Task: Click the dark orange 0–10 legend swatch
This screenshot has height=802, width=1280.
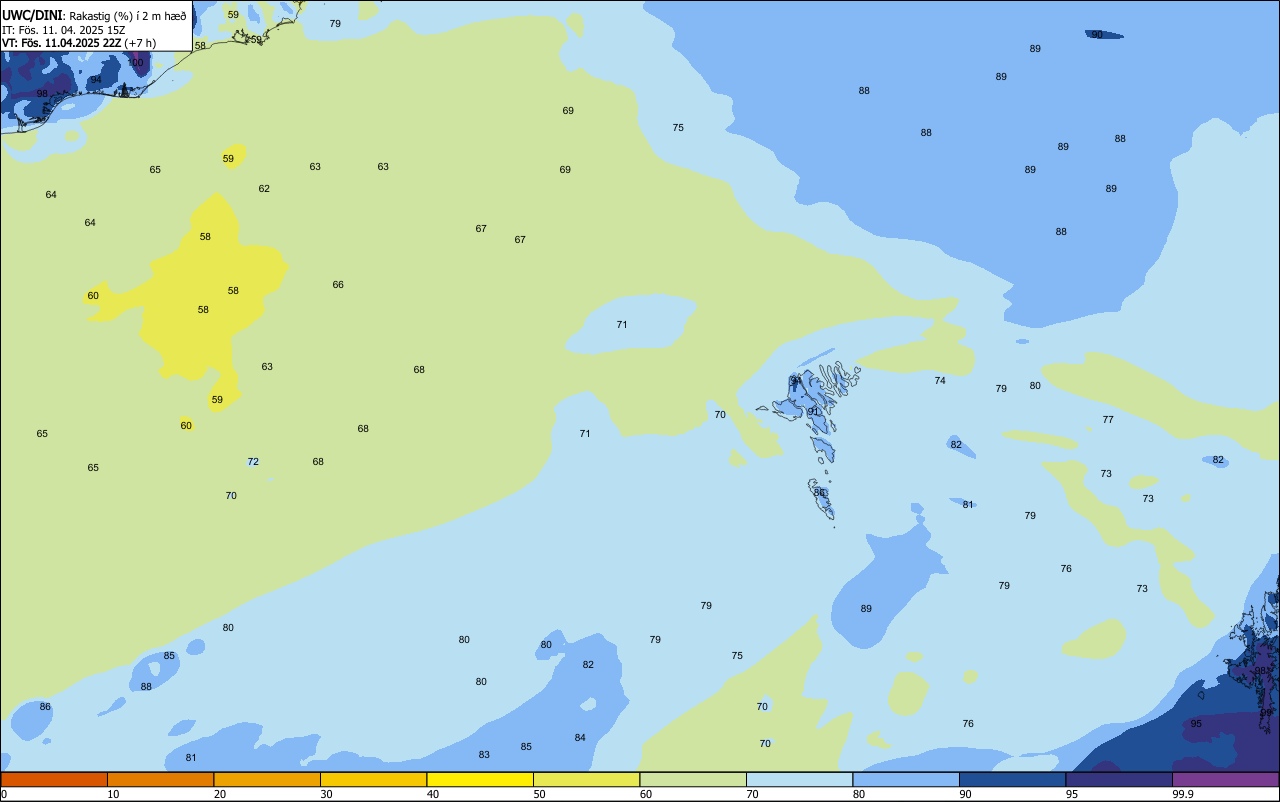Action: pyautogui.click(x=54, y=779)
